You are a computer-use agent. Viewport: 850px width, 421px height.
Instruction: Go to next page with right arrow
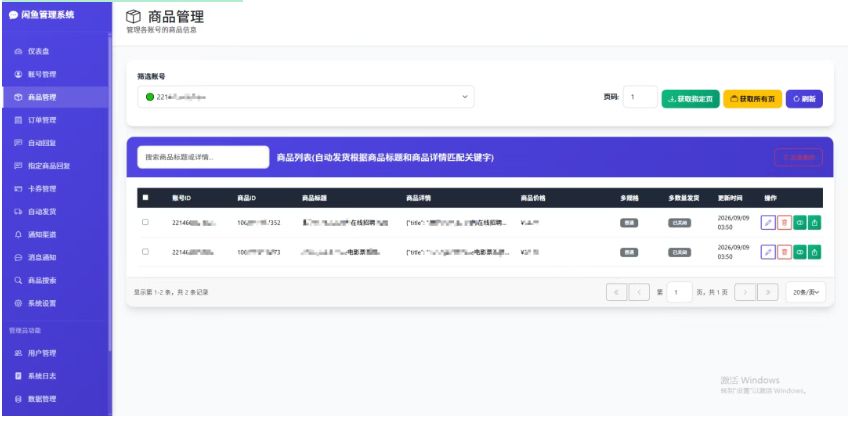point(745,292)
